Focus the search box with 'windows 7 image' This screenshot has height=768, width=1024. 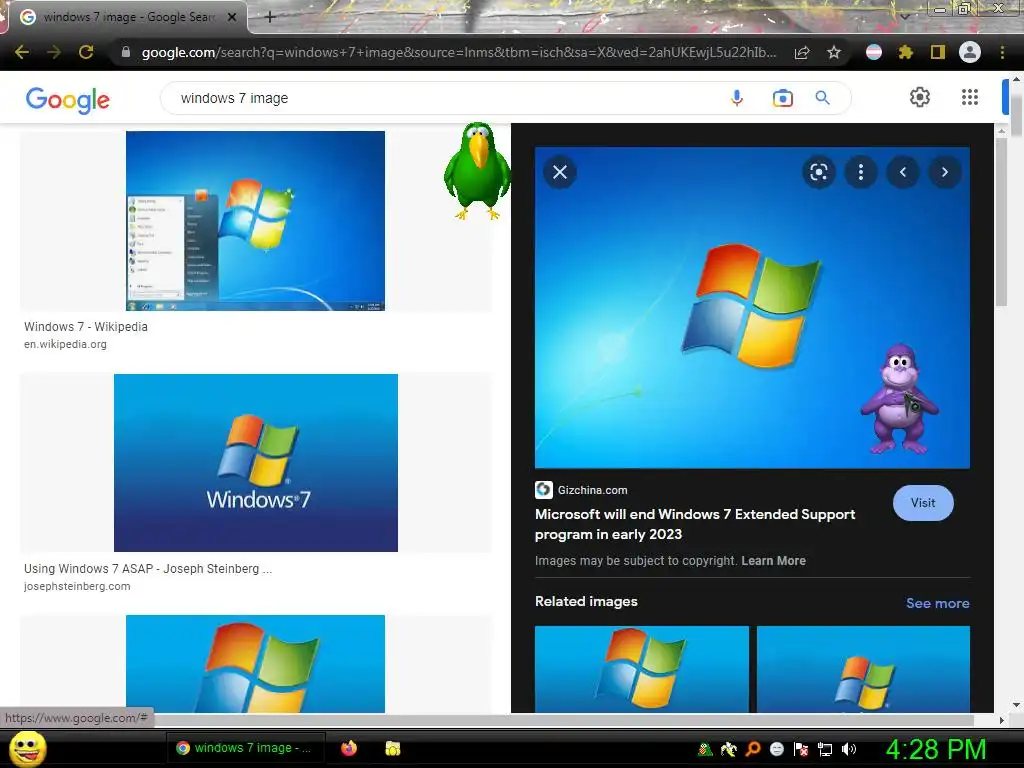[444, 98]
